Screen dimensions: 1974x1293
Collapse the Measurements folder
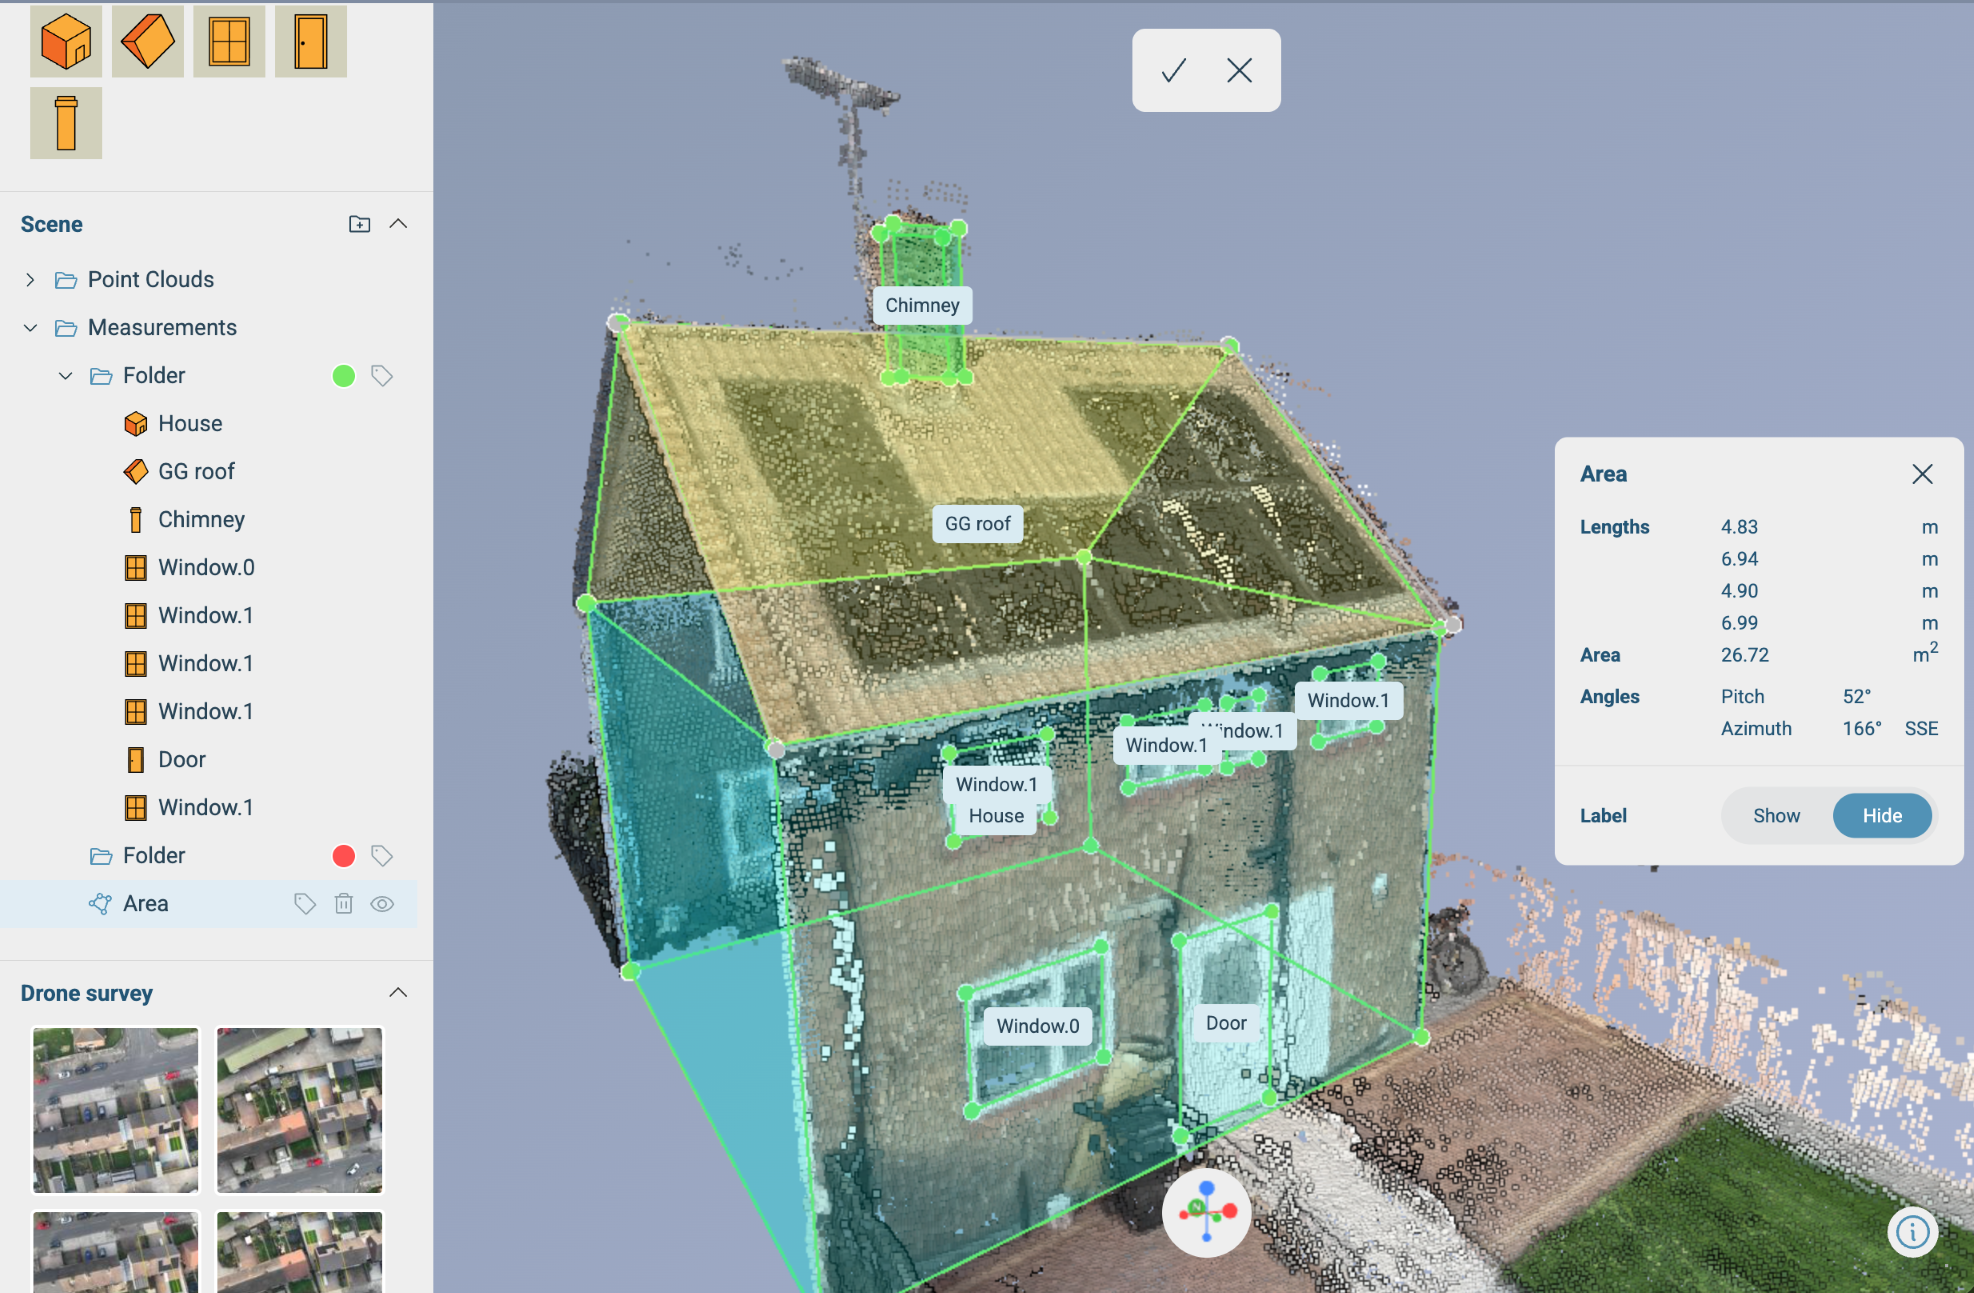click(30, 328)
